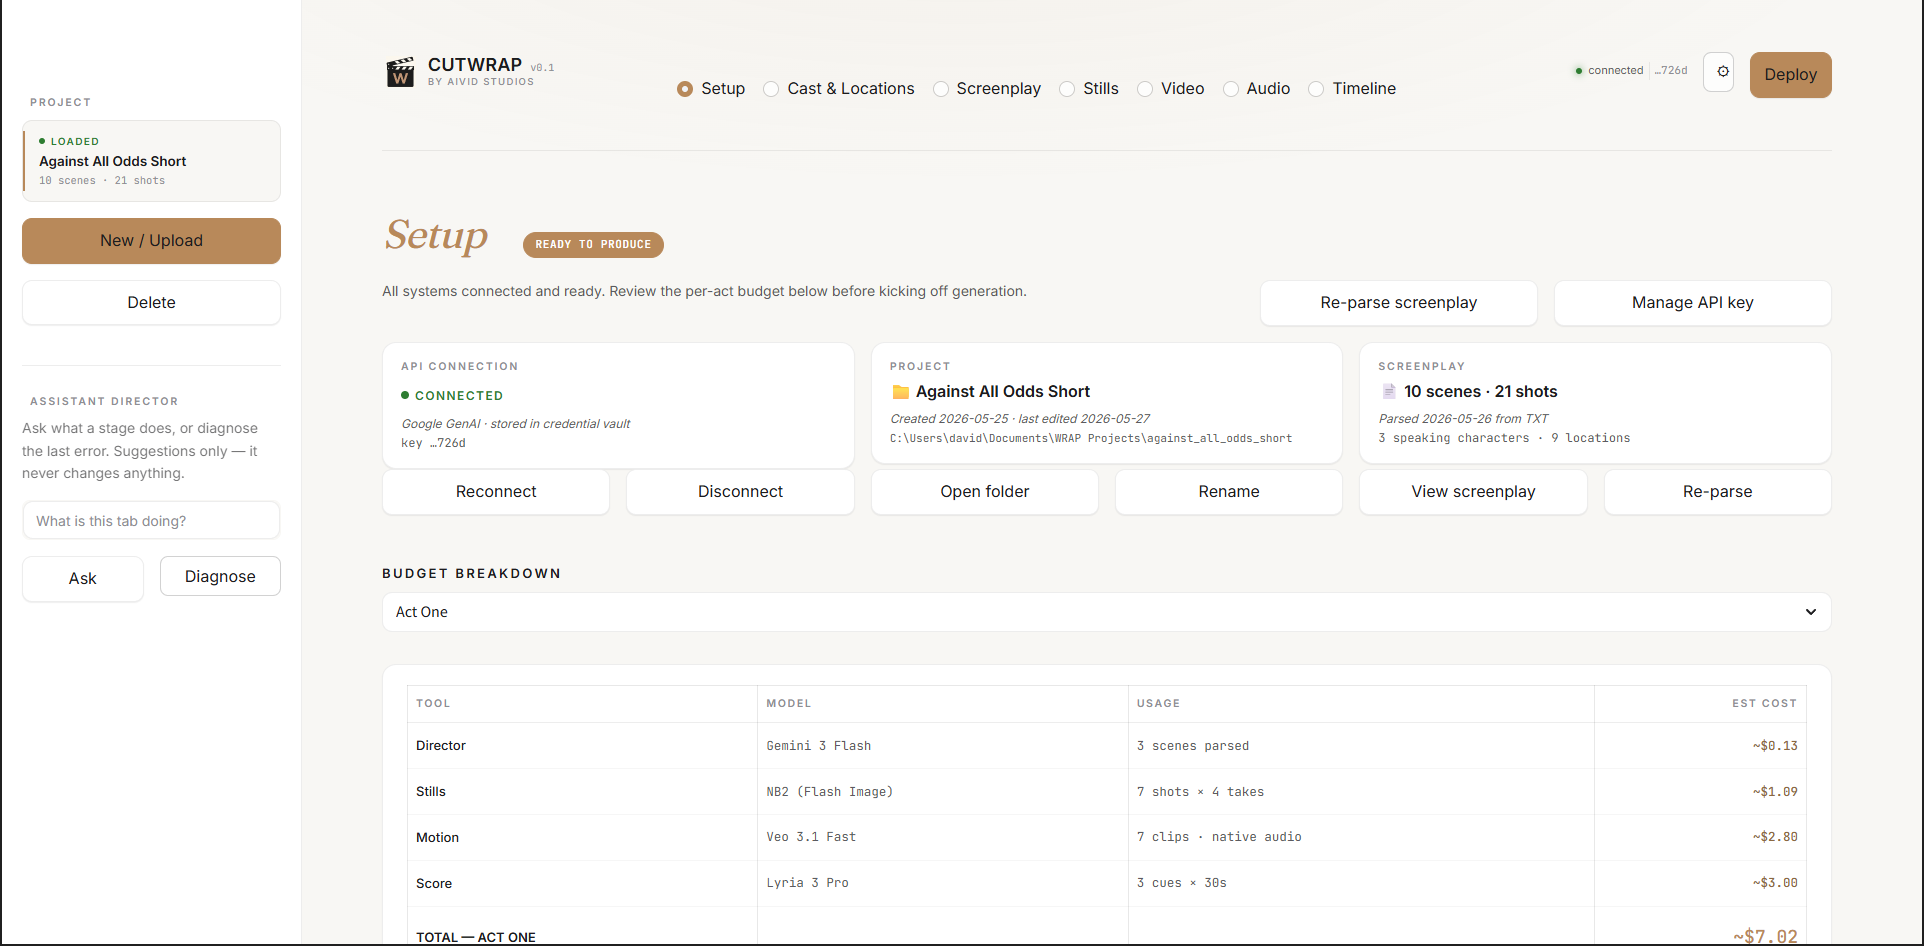The width and height of the screenshot is (1924, 946).
Task: Click the CUTWRAP clapperboard logo icon
Action: (x=401, y=72)
